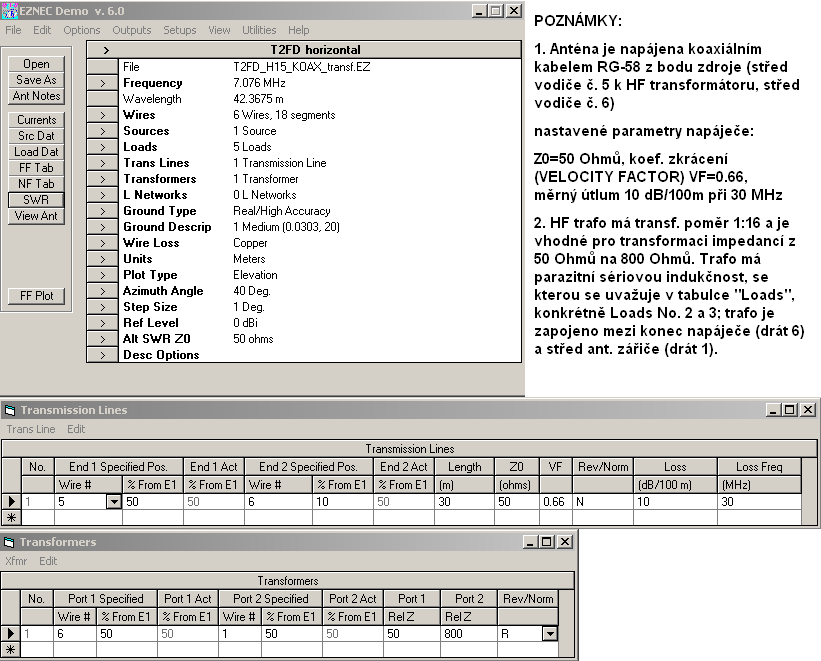
Task: Click the Open button in left panel
Action: pos(36,64)
